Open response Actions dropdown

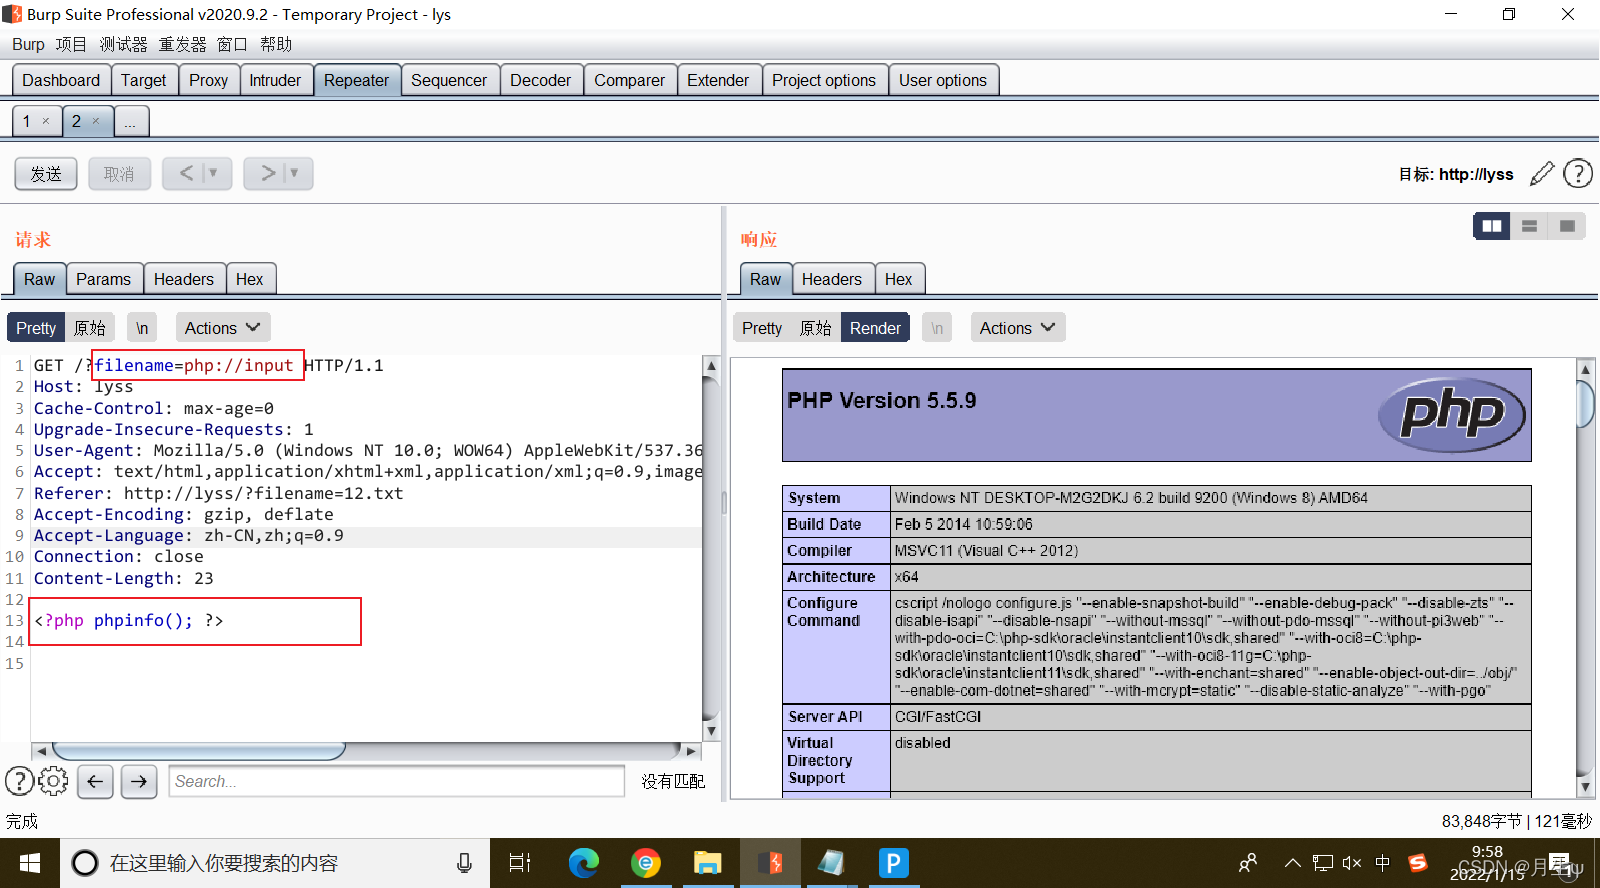pos(1017,328)
